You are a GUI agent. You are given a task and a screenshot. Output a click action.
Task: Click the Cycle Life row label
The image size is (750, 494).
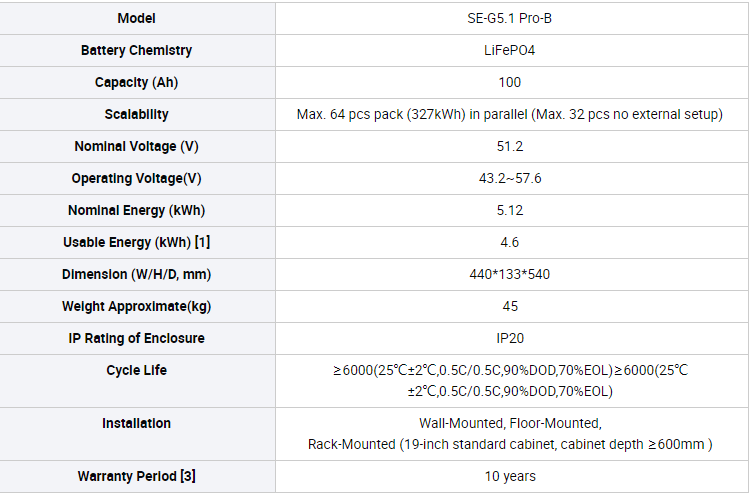tap(136, 370)
